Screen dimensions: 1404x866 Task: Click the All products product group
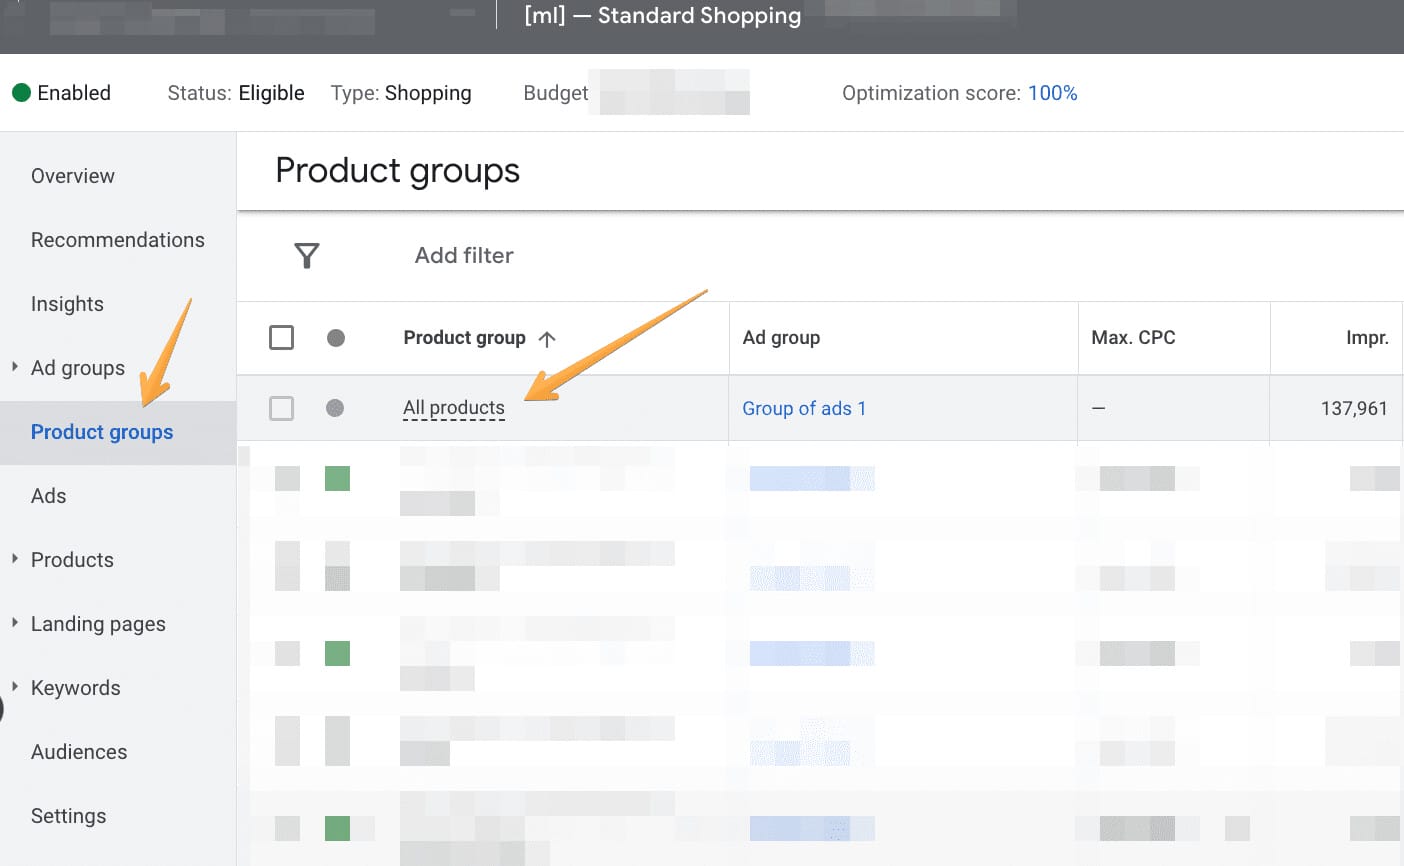coord(454,408)
